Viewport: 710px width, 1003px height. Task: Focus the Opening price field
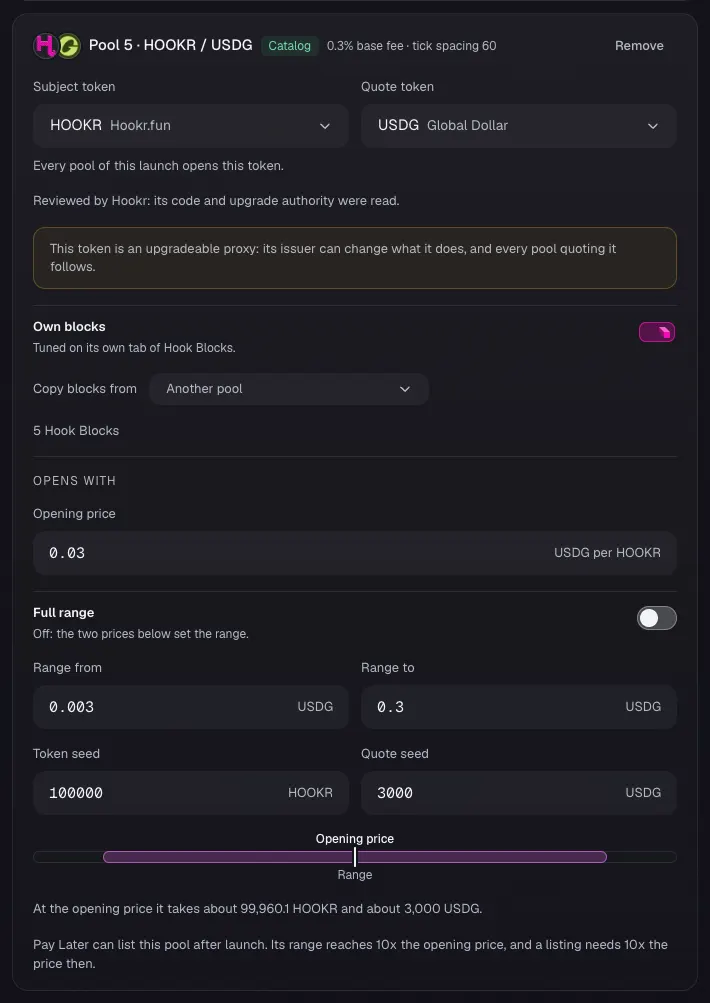click(355, 553)
